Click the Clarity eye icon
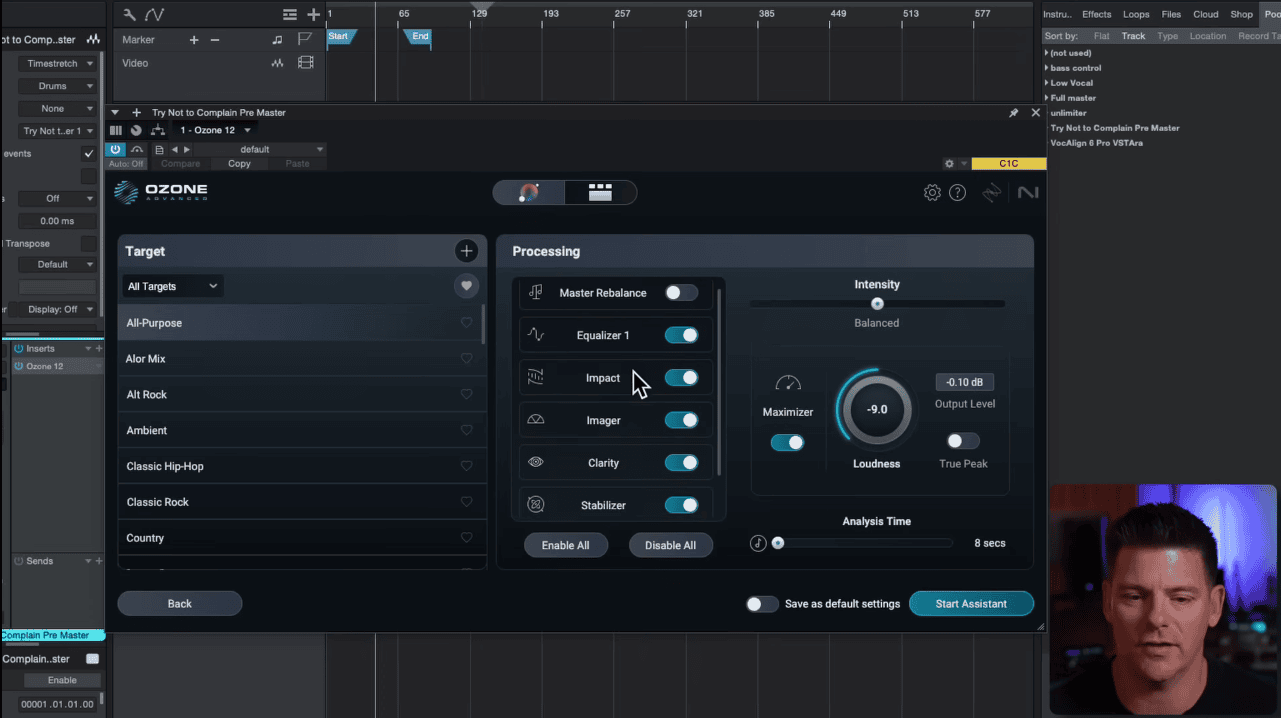 535,462
